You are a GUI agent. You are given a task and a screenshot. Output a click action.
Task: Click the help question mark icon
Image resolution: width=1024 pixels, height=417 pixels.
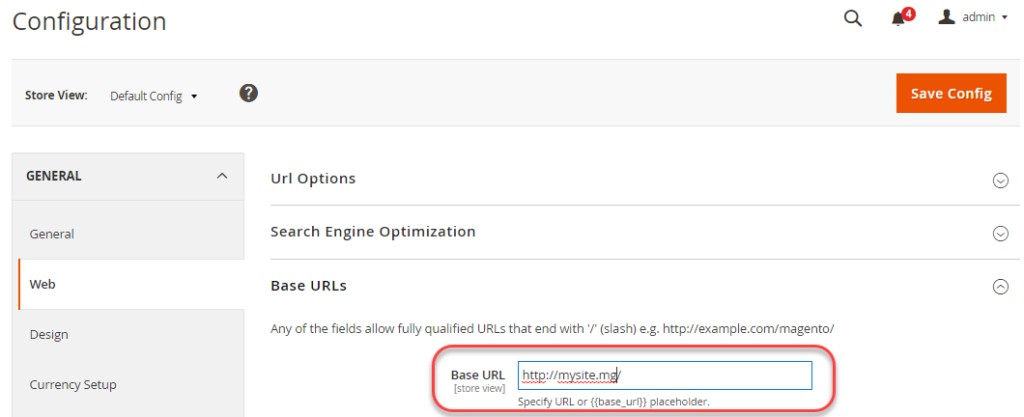tap(249, 93)
